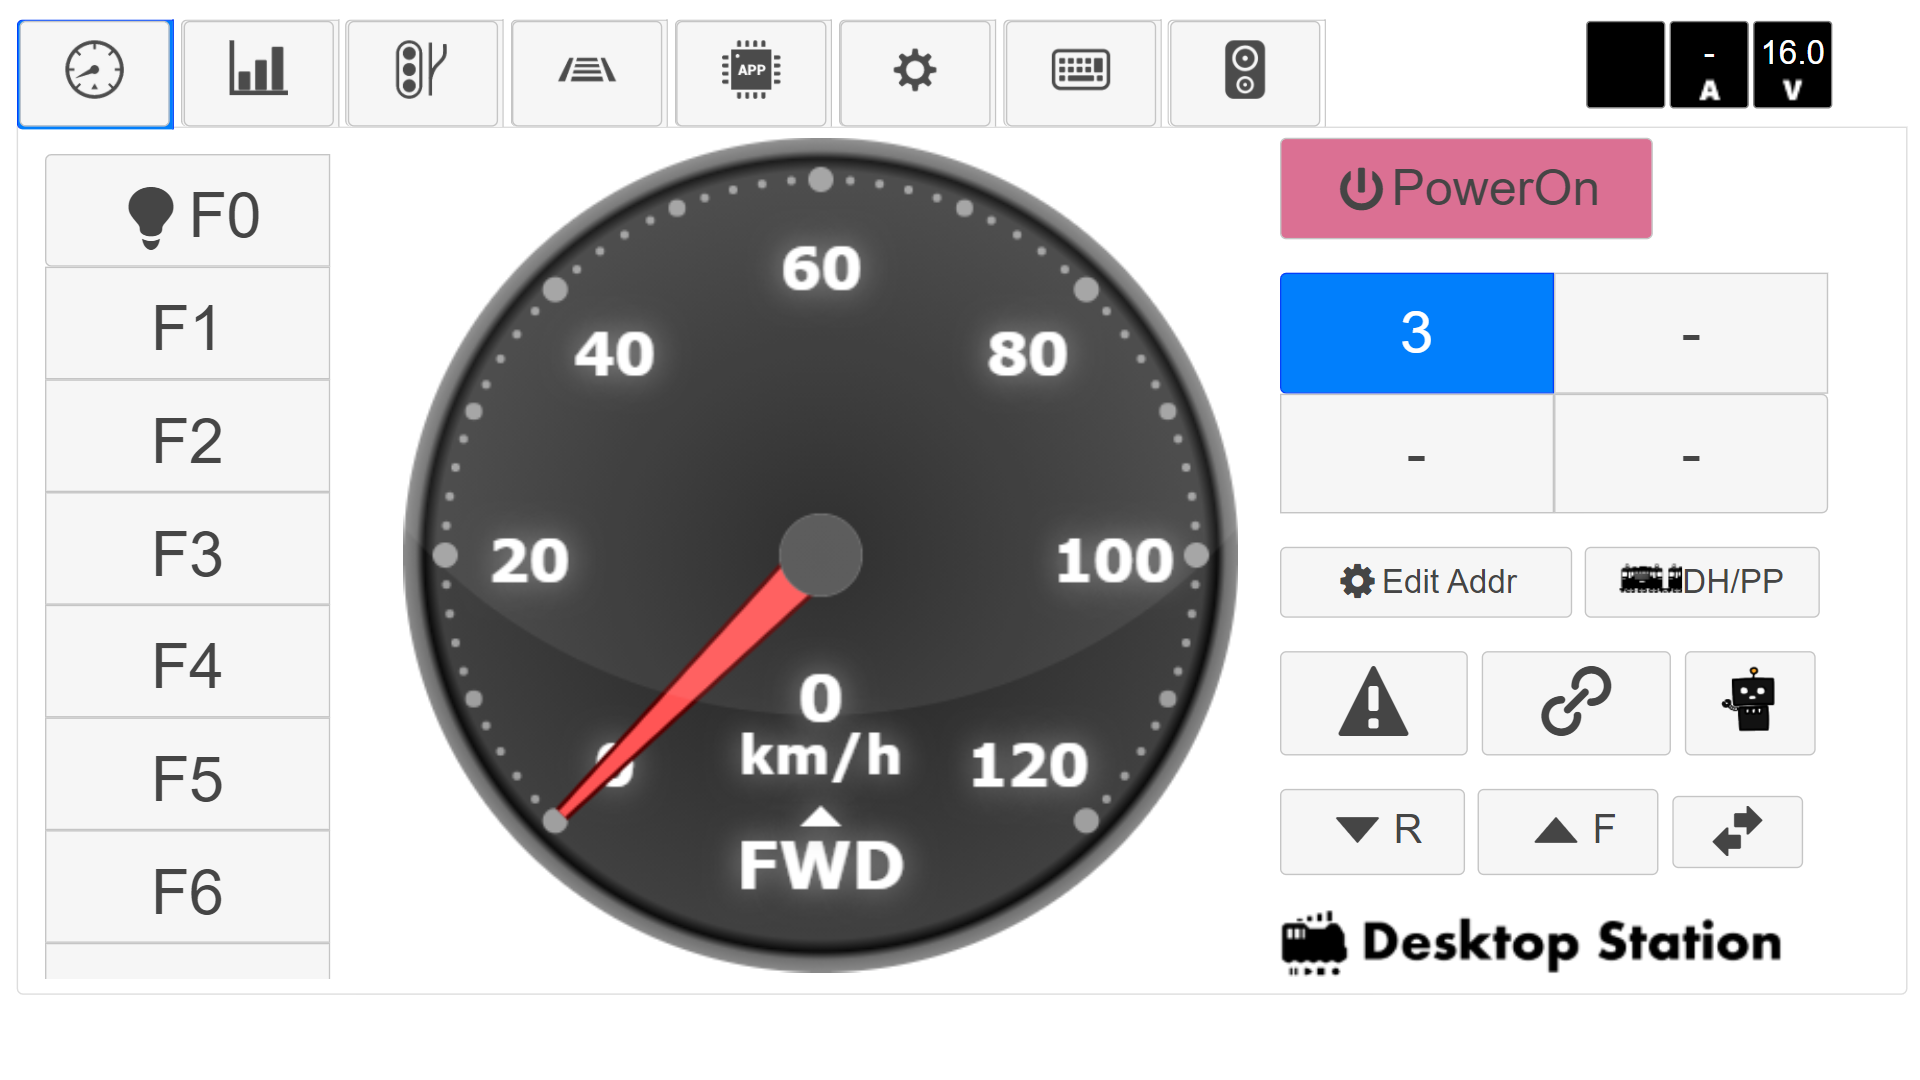This screenshot has width=1920, height=1080.
Task: Open the track layout tab icon
Action: coord(587,73)
